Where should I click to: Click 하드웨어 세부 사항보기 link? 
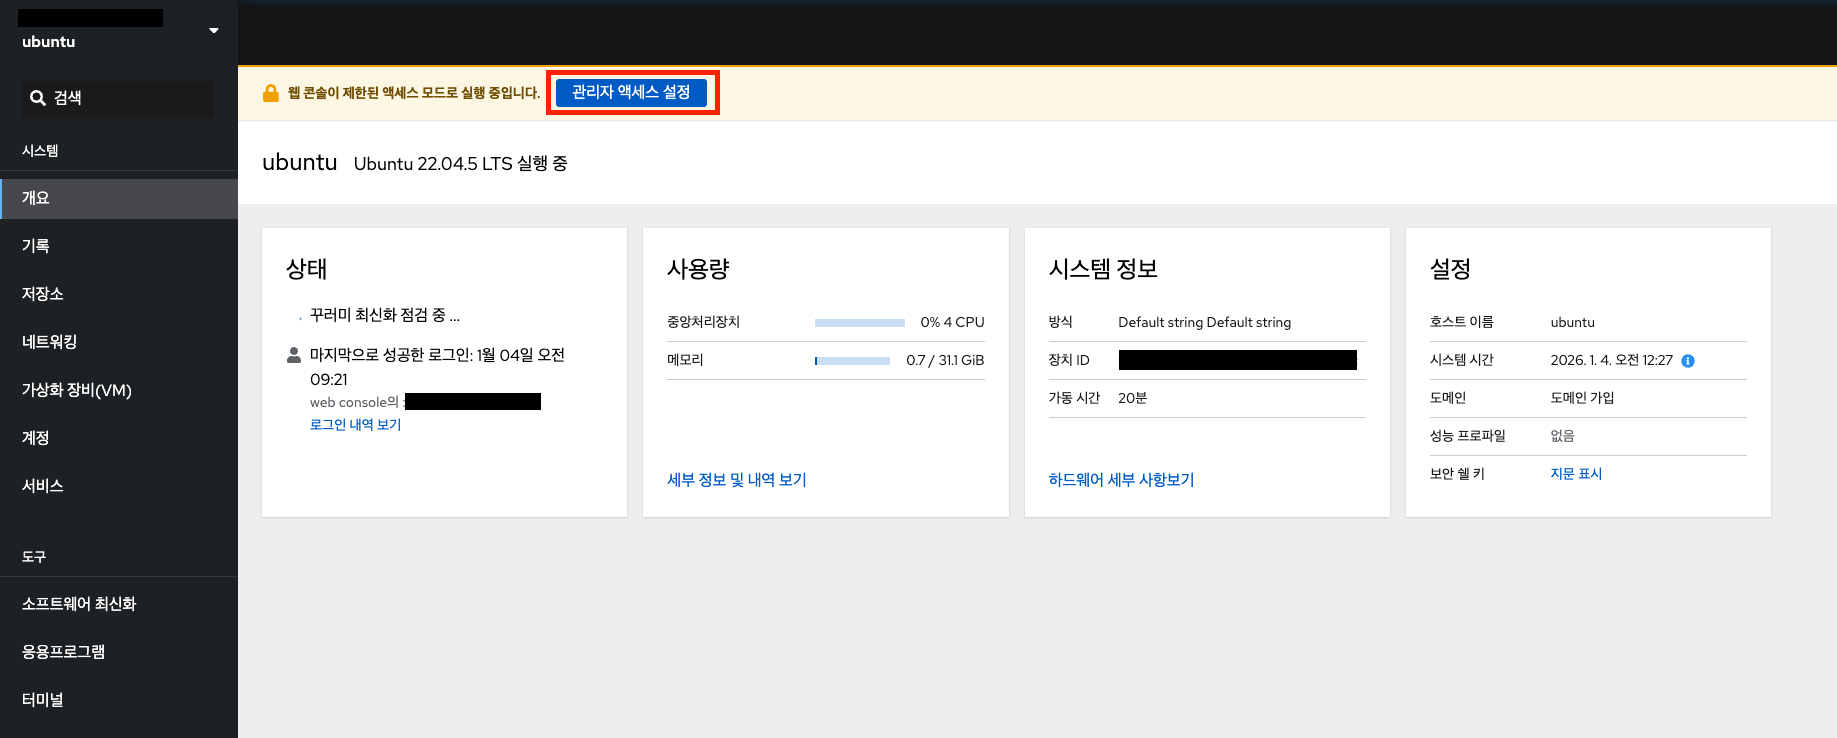click(x=1121, y=480)
